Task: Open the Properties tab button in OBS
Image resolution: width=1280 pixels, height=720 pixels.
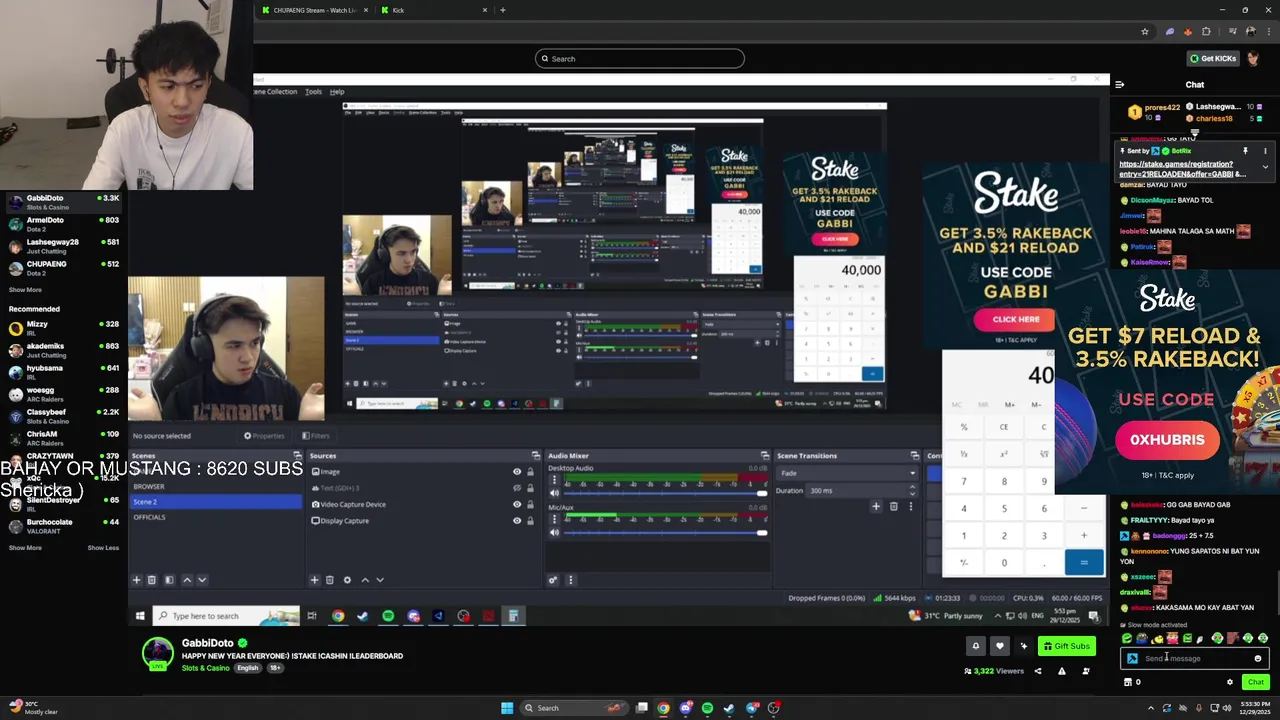Action: (x=265, y=436)
